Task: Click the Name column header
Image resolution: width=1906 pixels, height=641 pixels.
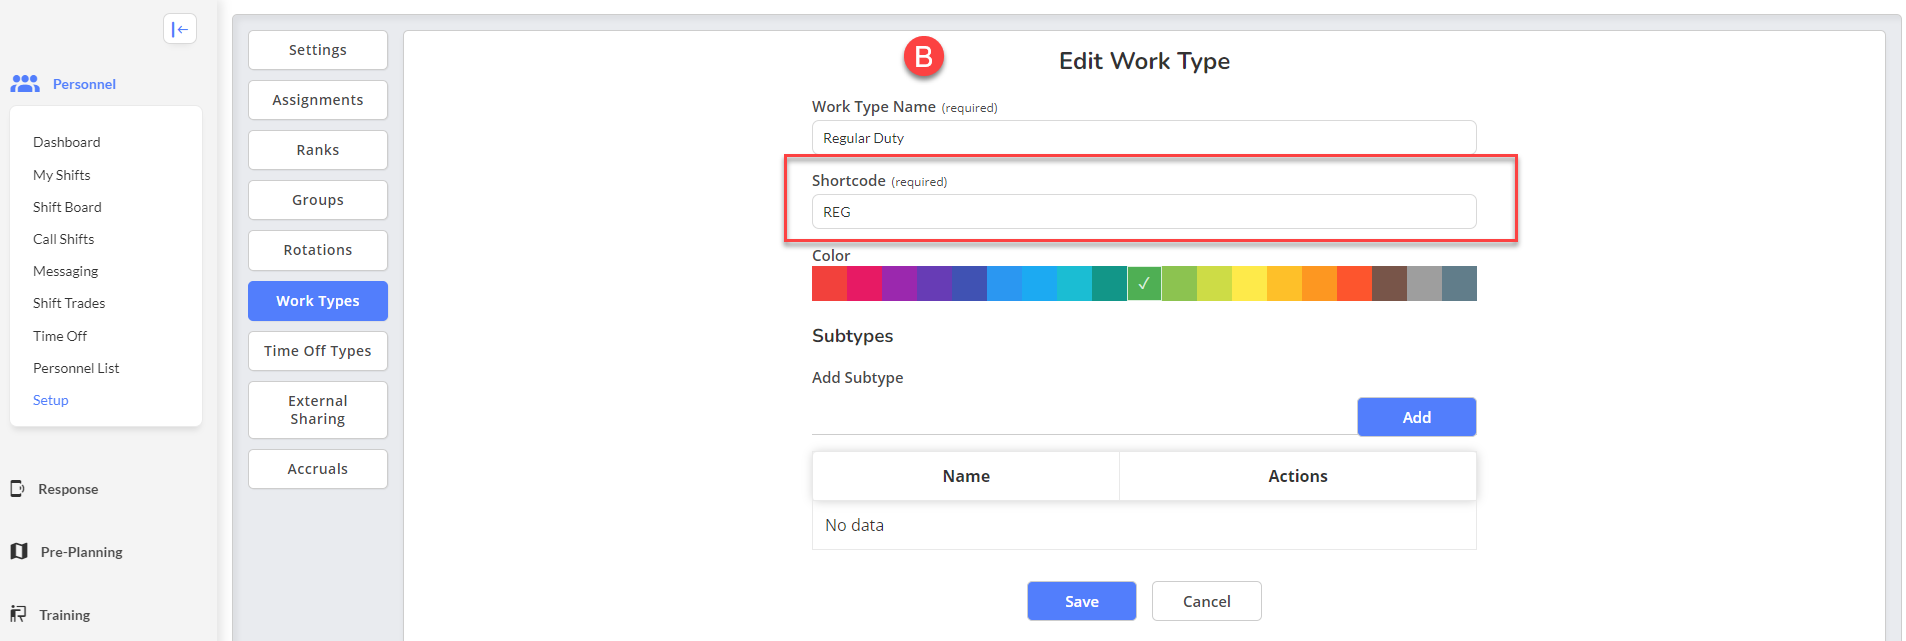Action: [966, 476]
